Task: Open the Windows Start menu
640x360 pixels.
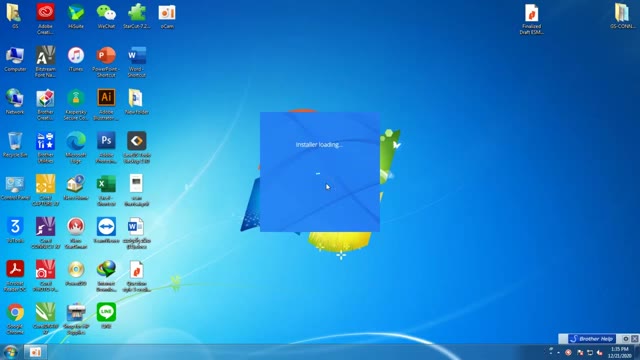Action: [11, 352]
